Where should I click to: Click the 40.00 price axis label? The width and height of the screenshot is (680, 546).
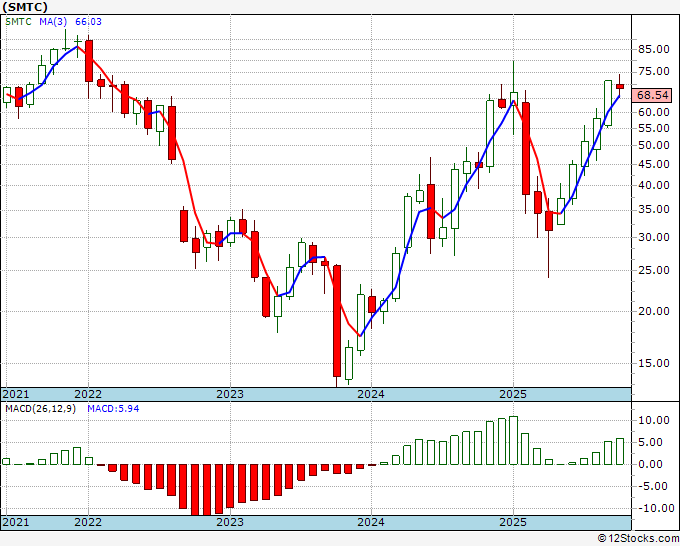point(654,186)
